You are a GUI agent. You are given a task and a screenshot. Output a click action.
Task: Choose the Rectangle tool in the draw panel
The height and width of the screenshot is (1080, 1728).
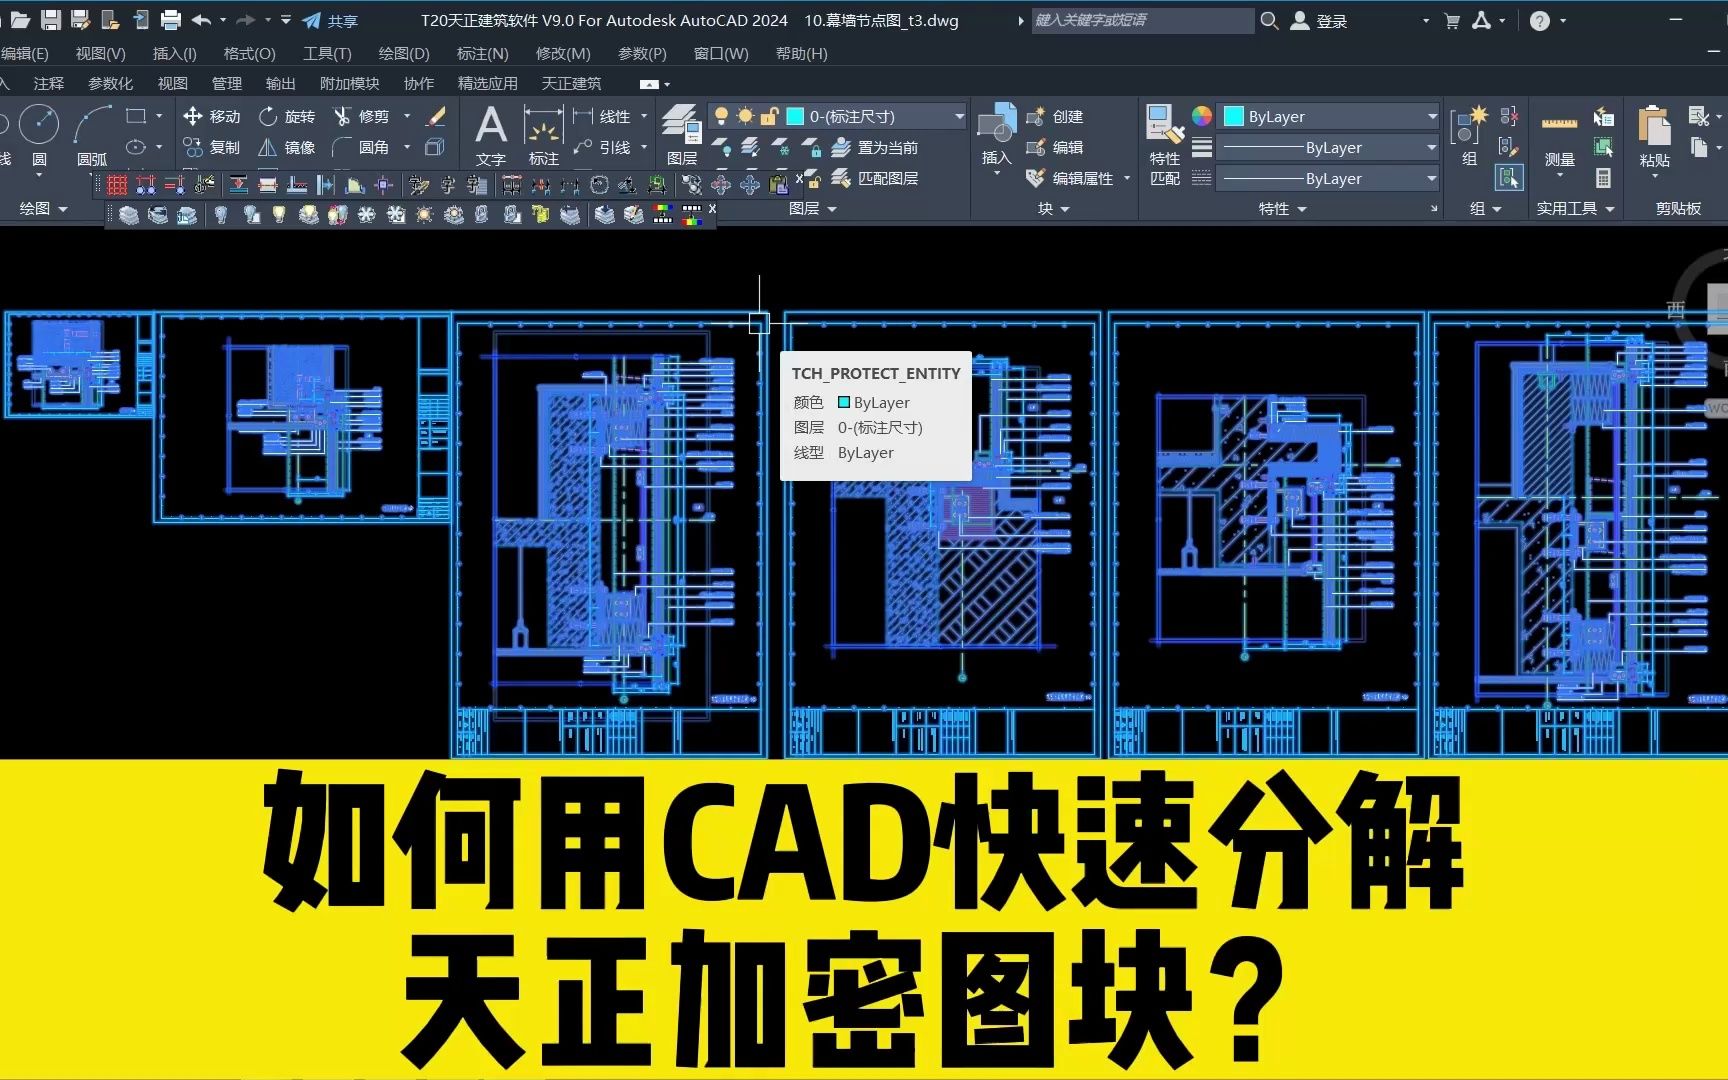[x=136, y=116]
